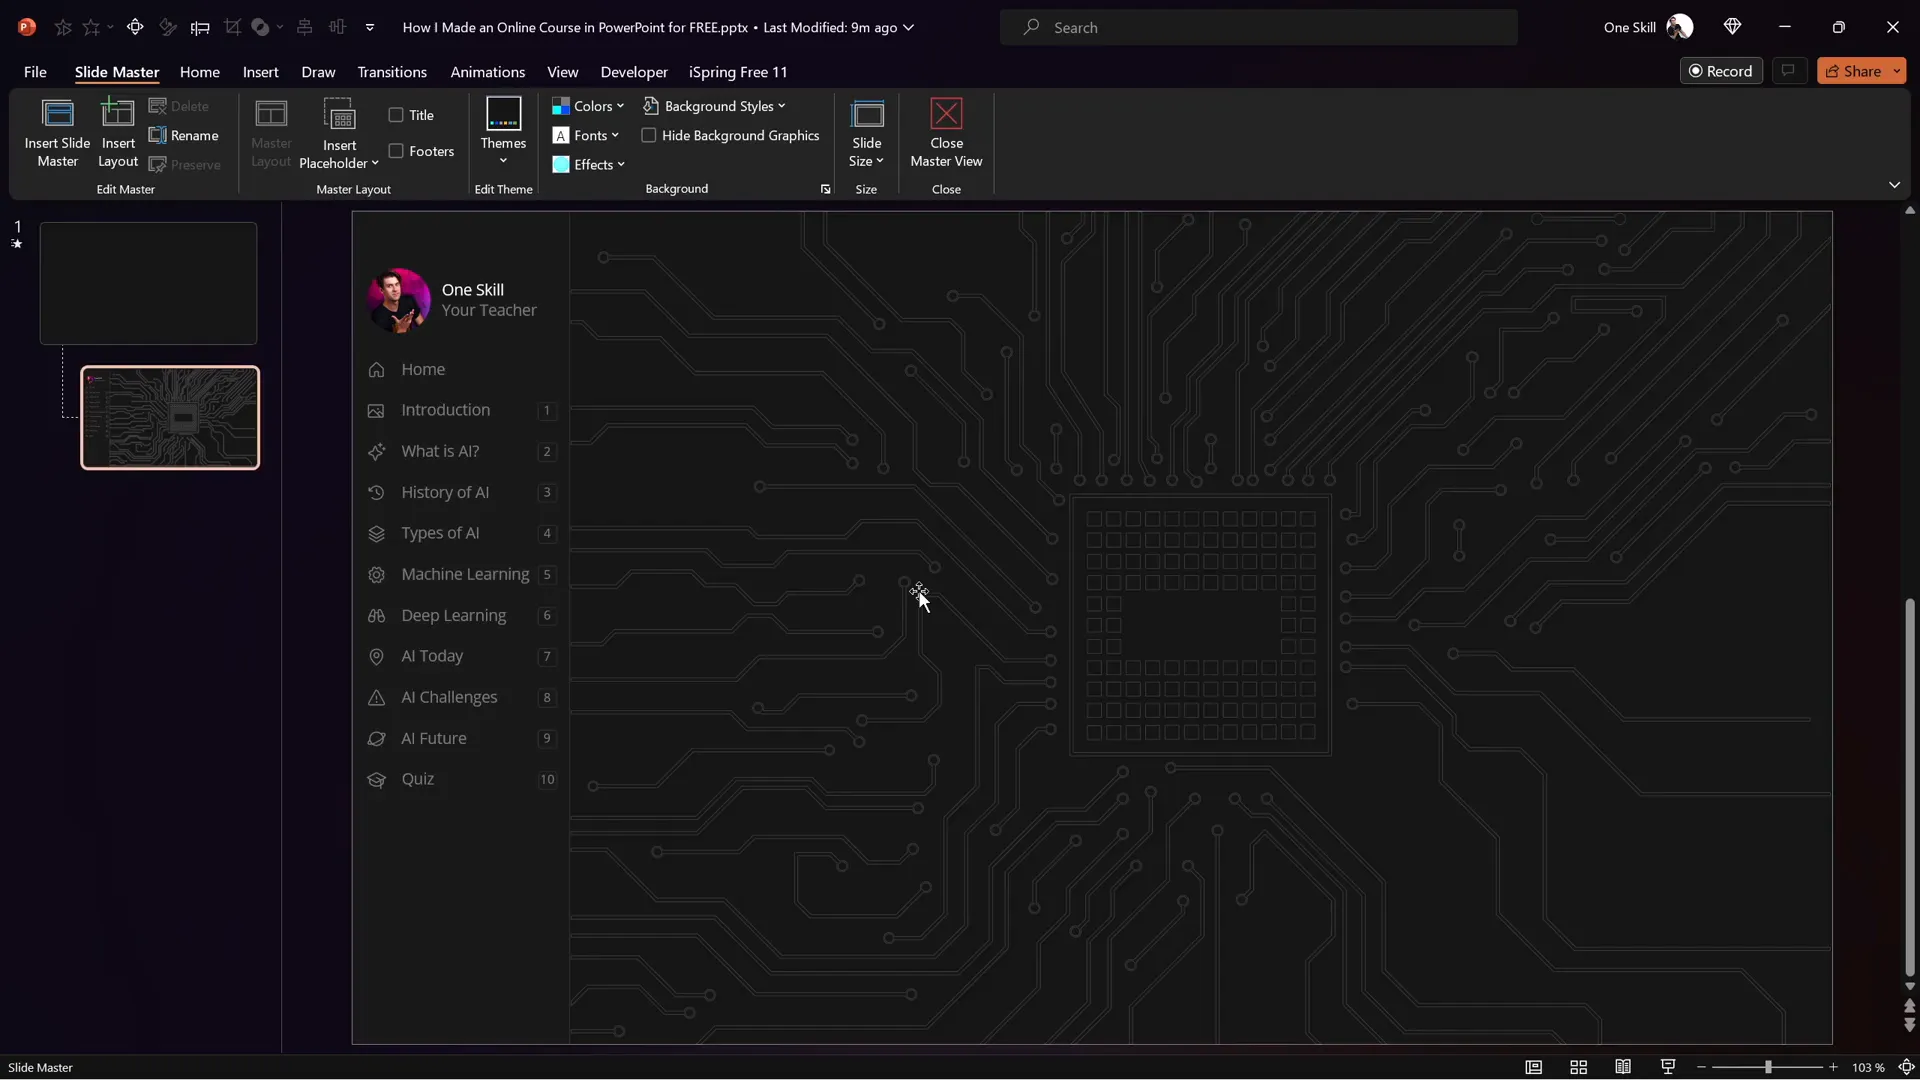Start Slide Show from status bar icon
1920x1080 pixels.
click(1668, 1067)
